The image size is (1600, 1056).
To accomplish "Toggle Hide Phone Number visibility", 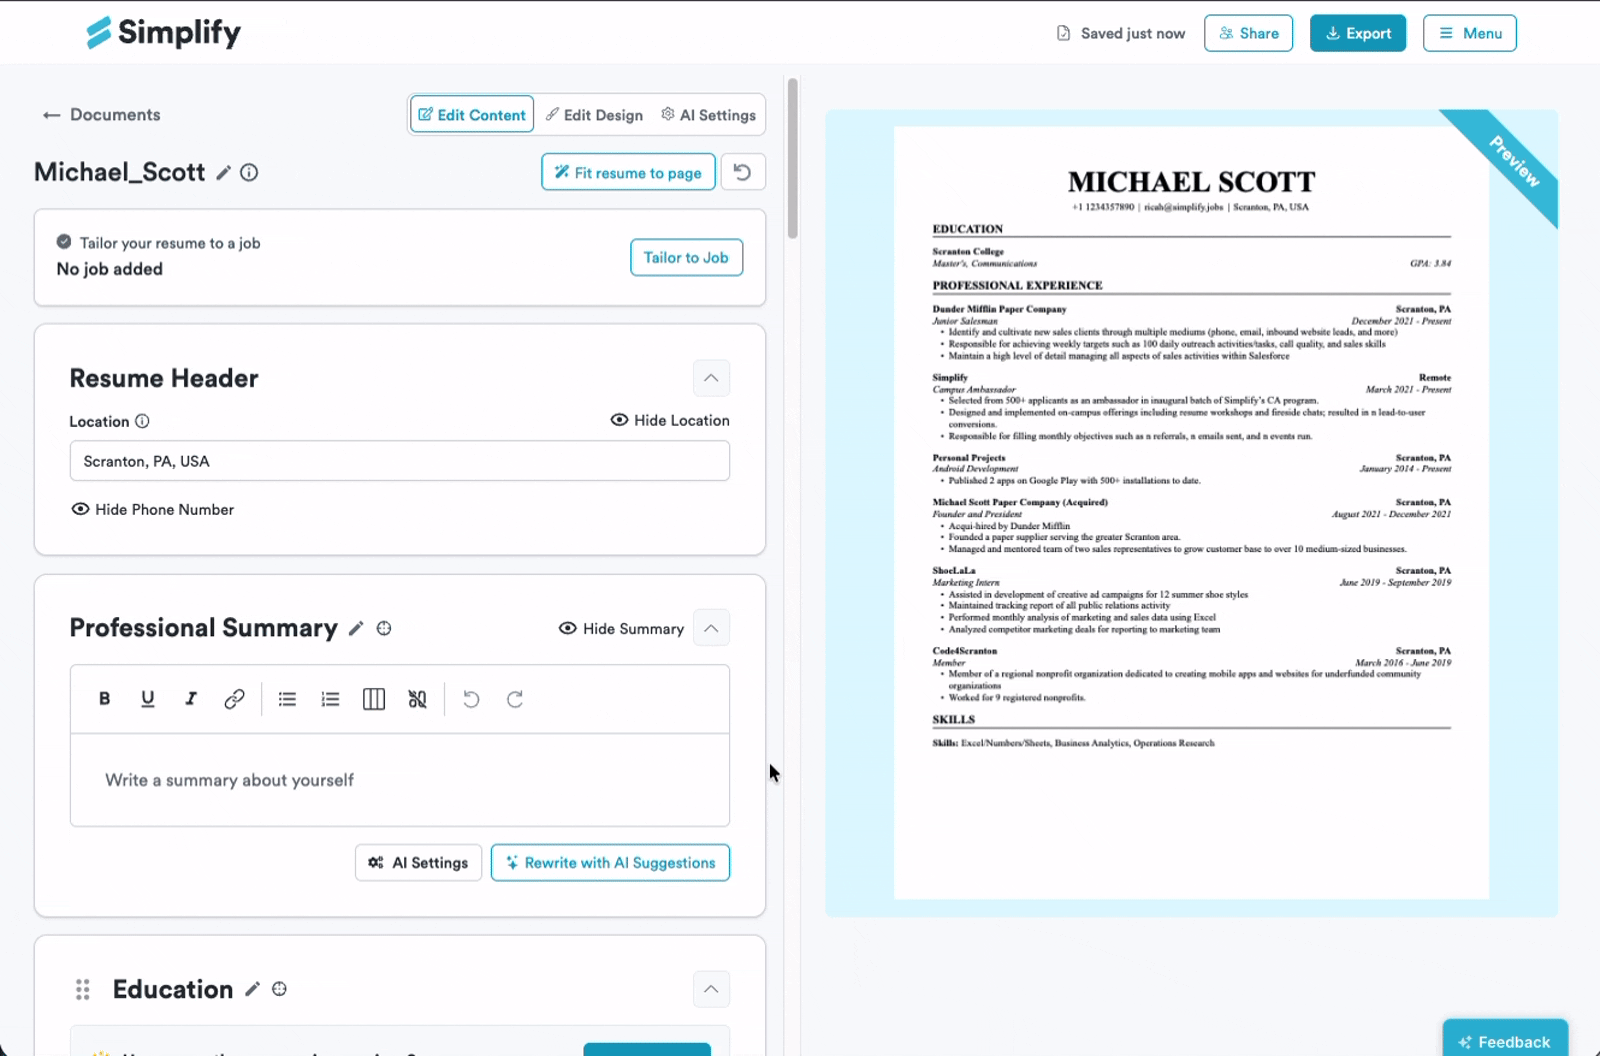I will pyautogui.click(x=153, y=509).
